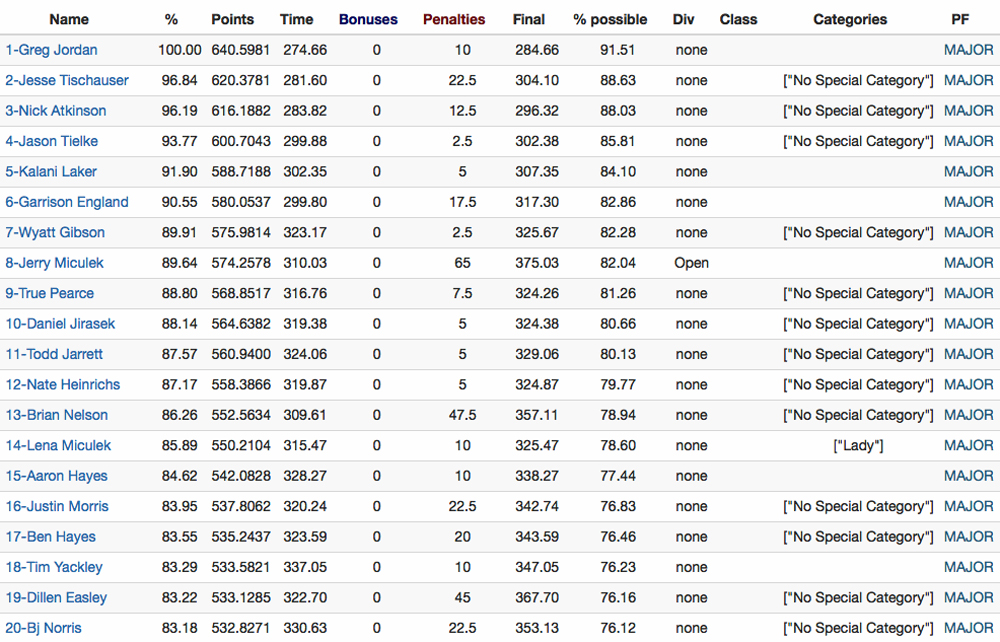Select time value 323.17
Screen dimensions: 1000x642
pyautogui.click(x=305, y=233)
